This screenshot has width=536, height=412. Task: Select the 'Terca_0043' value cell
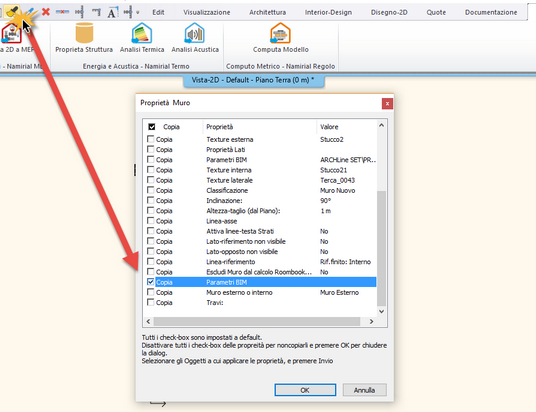(x=337, y=180)
